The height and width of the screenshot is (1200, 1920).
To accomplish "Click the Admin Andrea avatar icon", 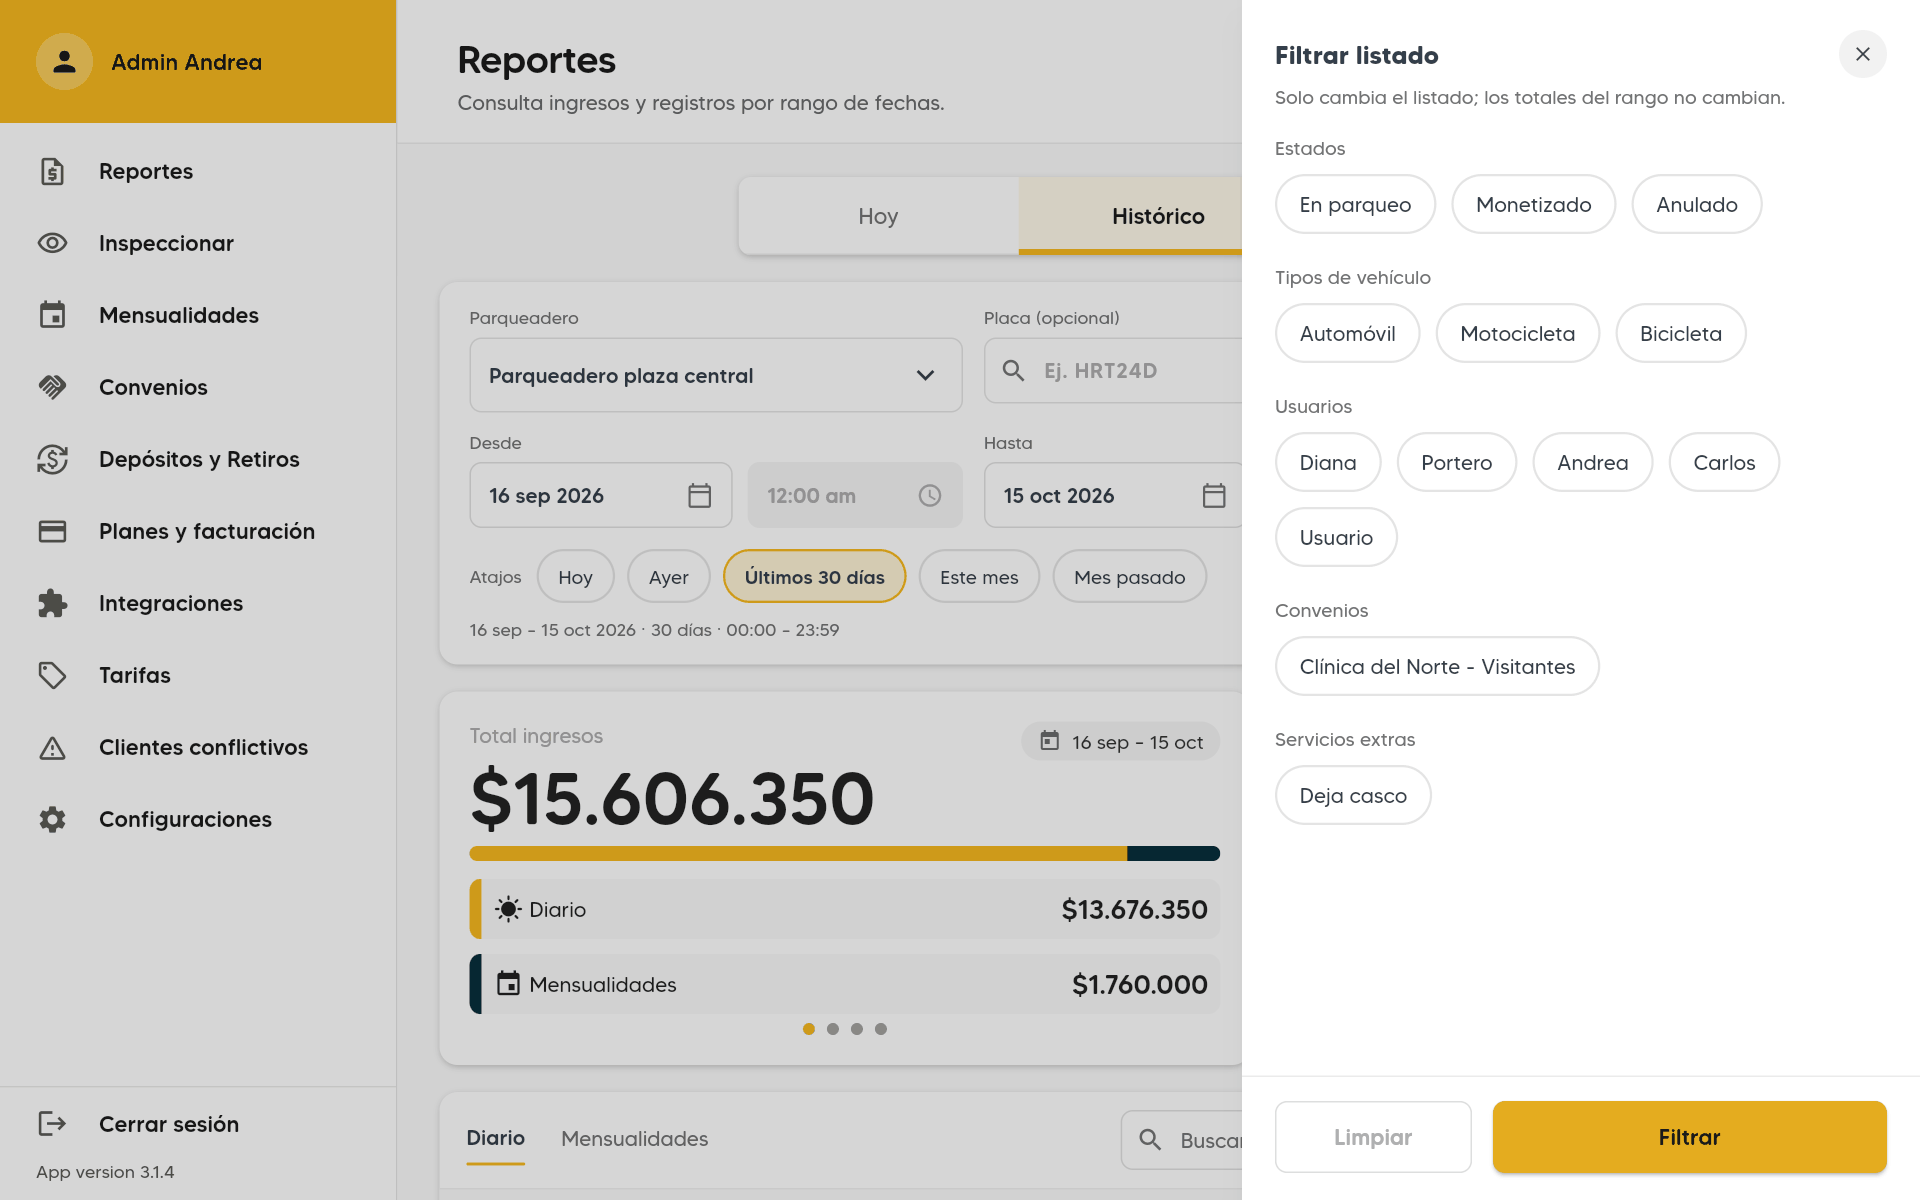I will (x=64, y=62).
